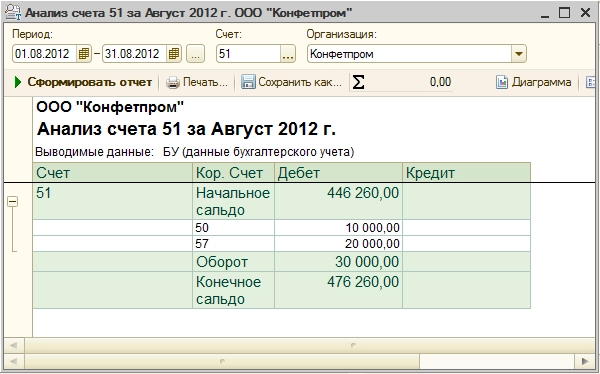600x374 pixels.
Task: Run Сформировать отчет
Action: pos(83,82)
